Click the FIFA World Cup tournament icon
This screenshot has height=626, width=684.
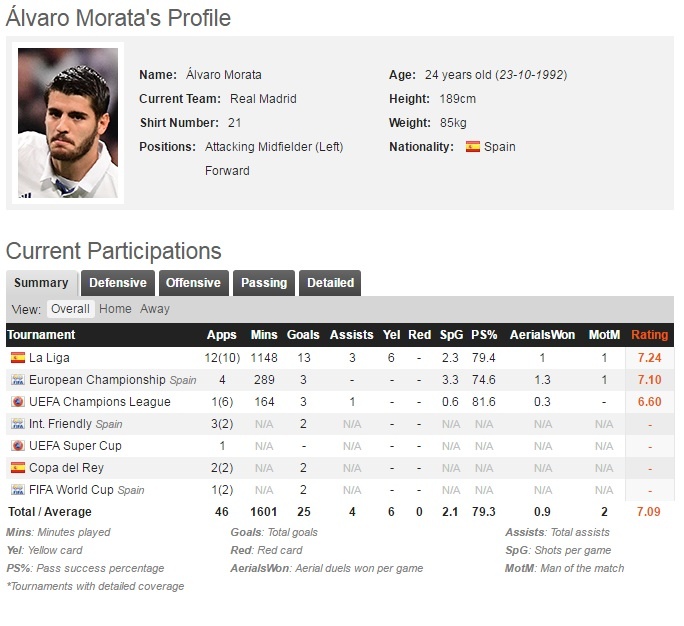[17, 490]
